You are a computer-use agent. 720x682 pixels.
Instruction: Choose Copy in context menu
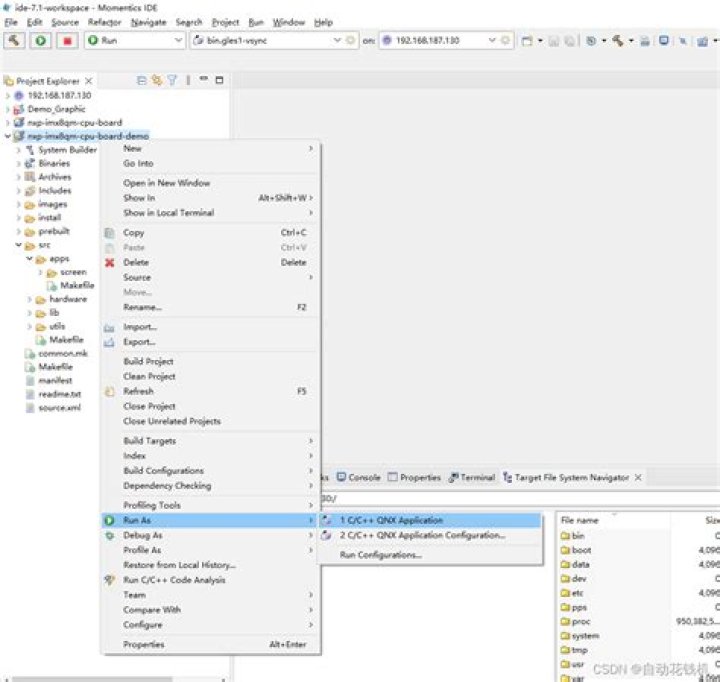211,232
